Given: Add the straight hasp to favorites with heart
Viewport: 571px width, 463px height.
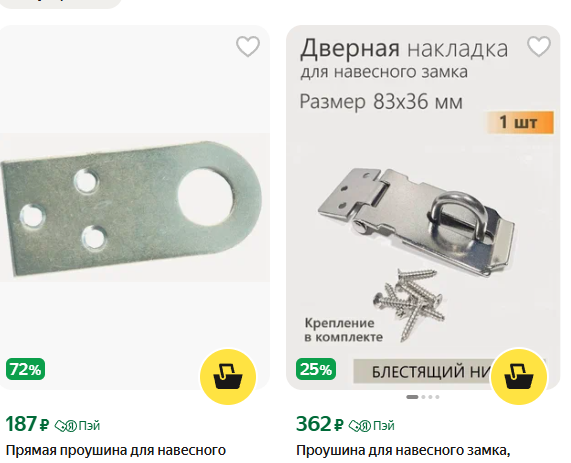Looking at the screenshot, I should pyautogui.click(x=248, y=47).
